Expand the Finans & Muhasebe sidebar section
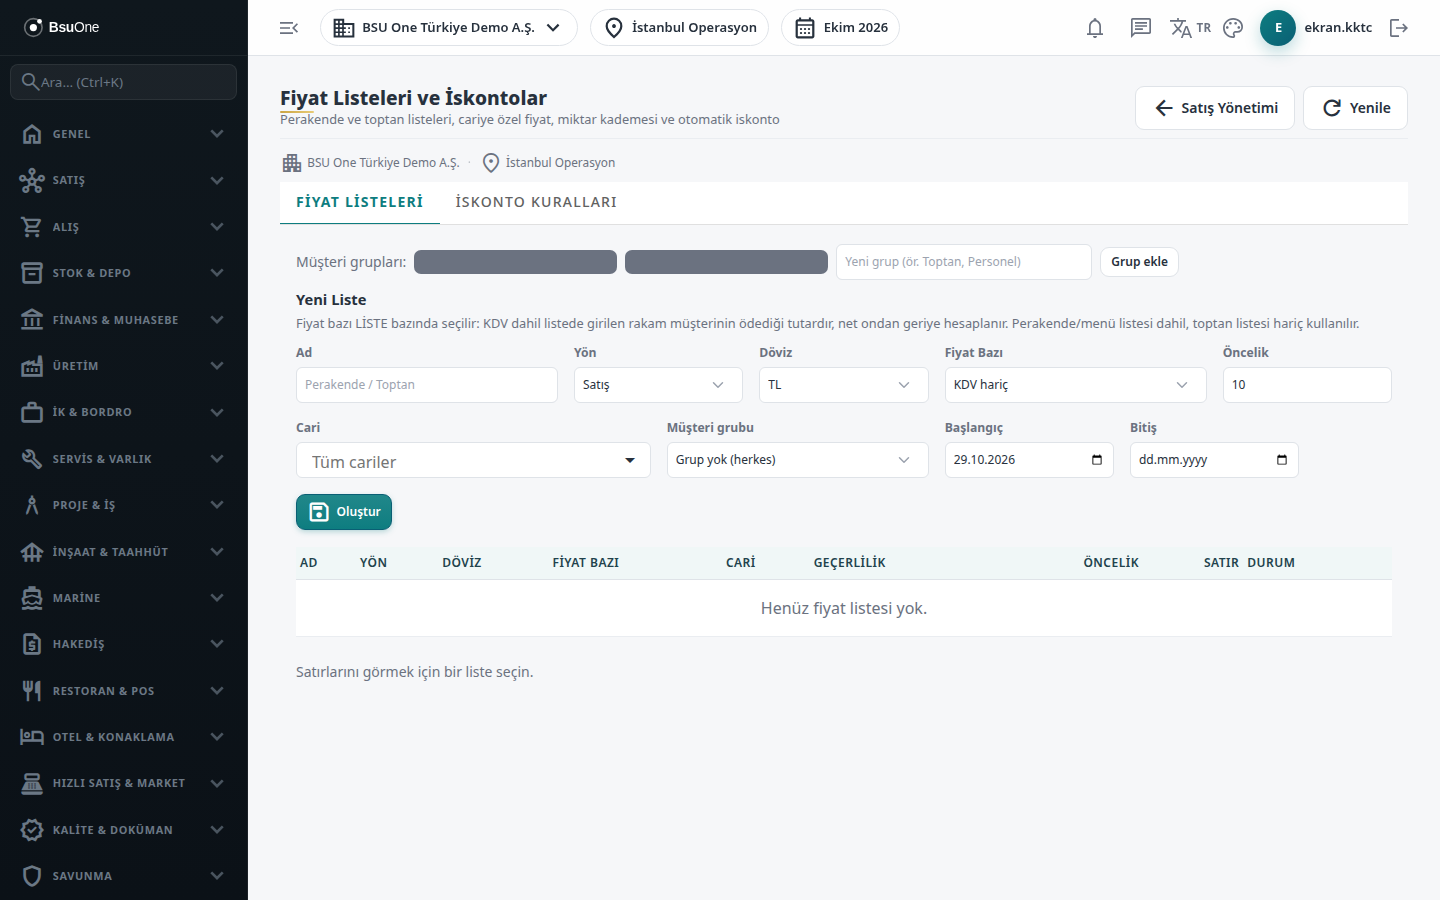Image resolution: width=1440 pixels, height=900 pixels. click(x=124, y=320)
